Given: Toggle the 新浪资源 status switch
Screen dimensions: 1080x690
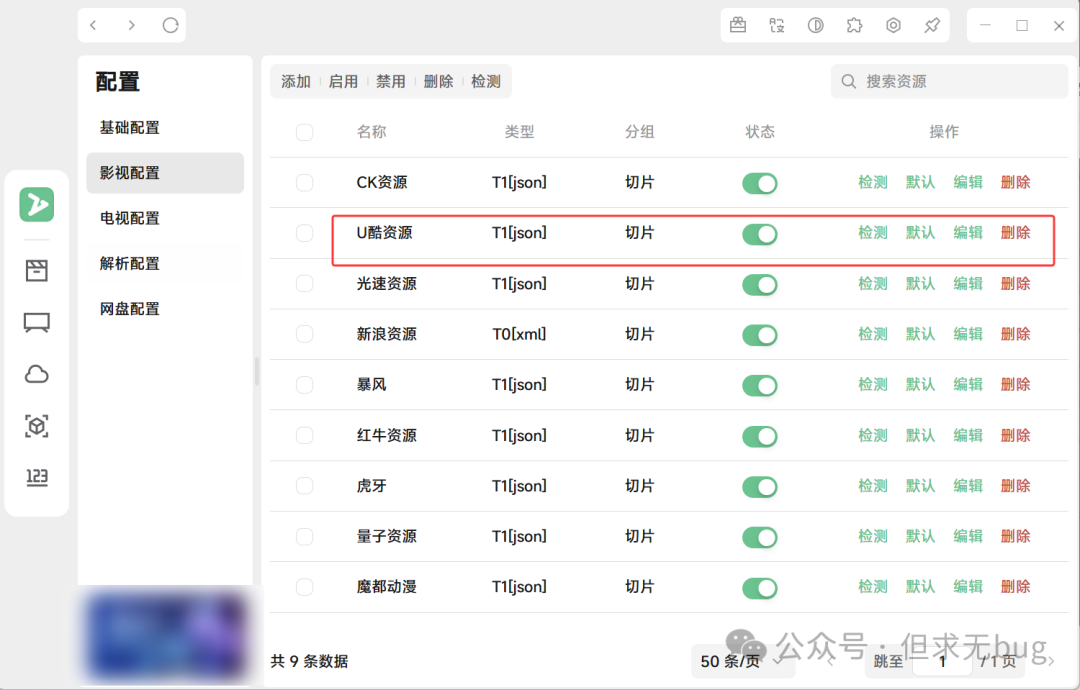Looking at the screenshot, I should (x=759, y=335).
